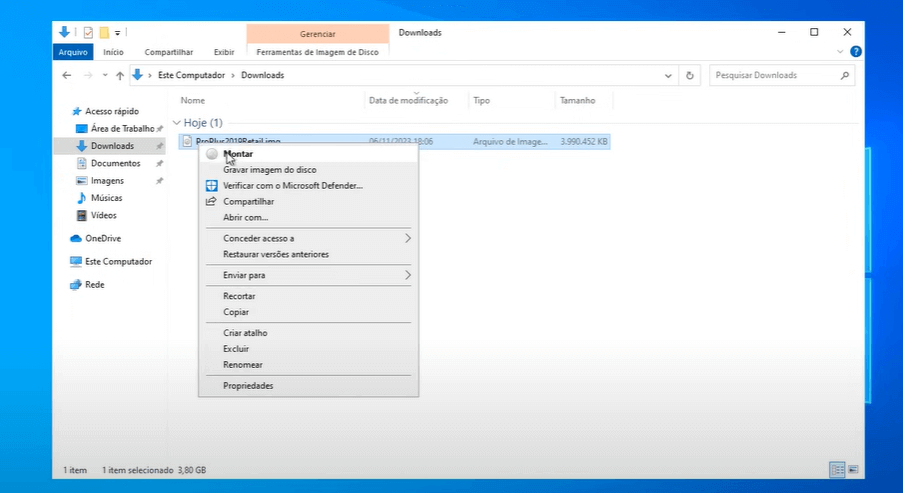The height and width of the screenshot is (493, 903).
Task: Go up one folder with the Up arrow
Action: pos(120,75)
